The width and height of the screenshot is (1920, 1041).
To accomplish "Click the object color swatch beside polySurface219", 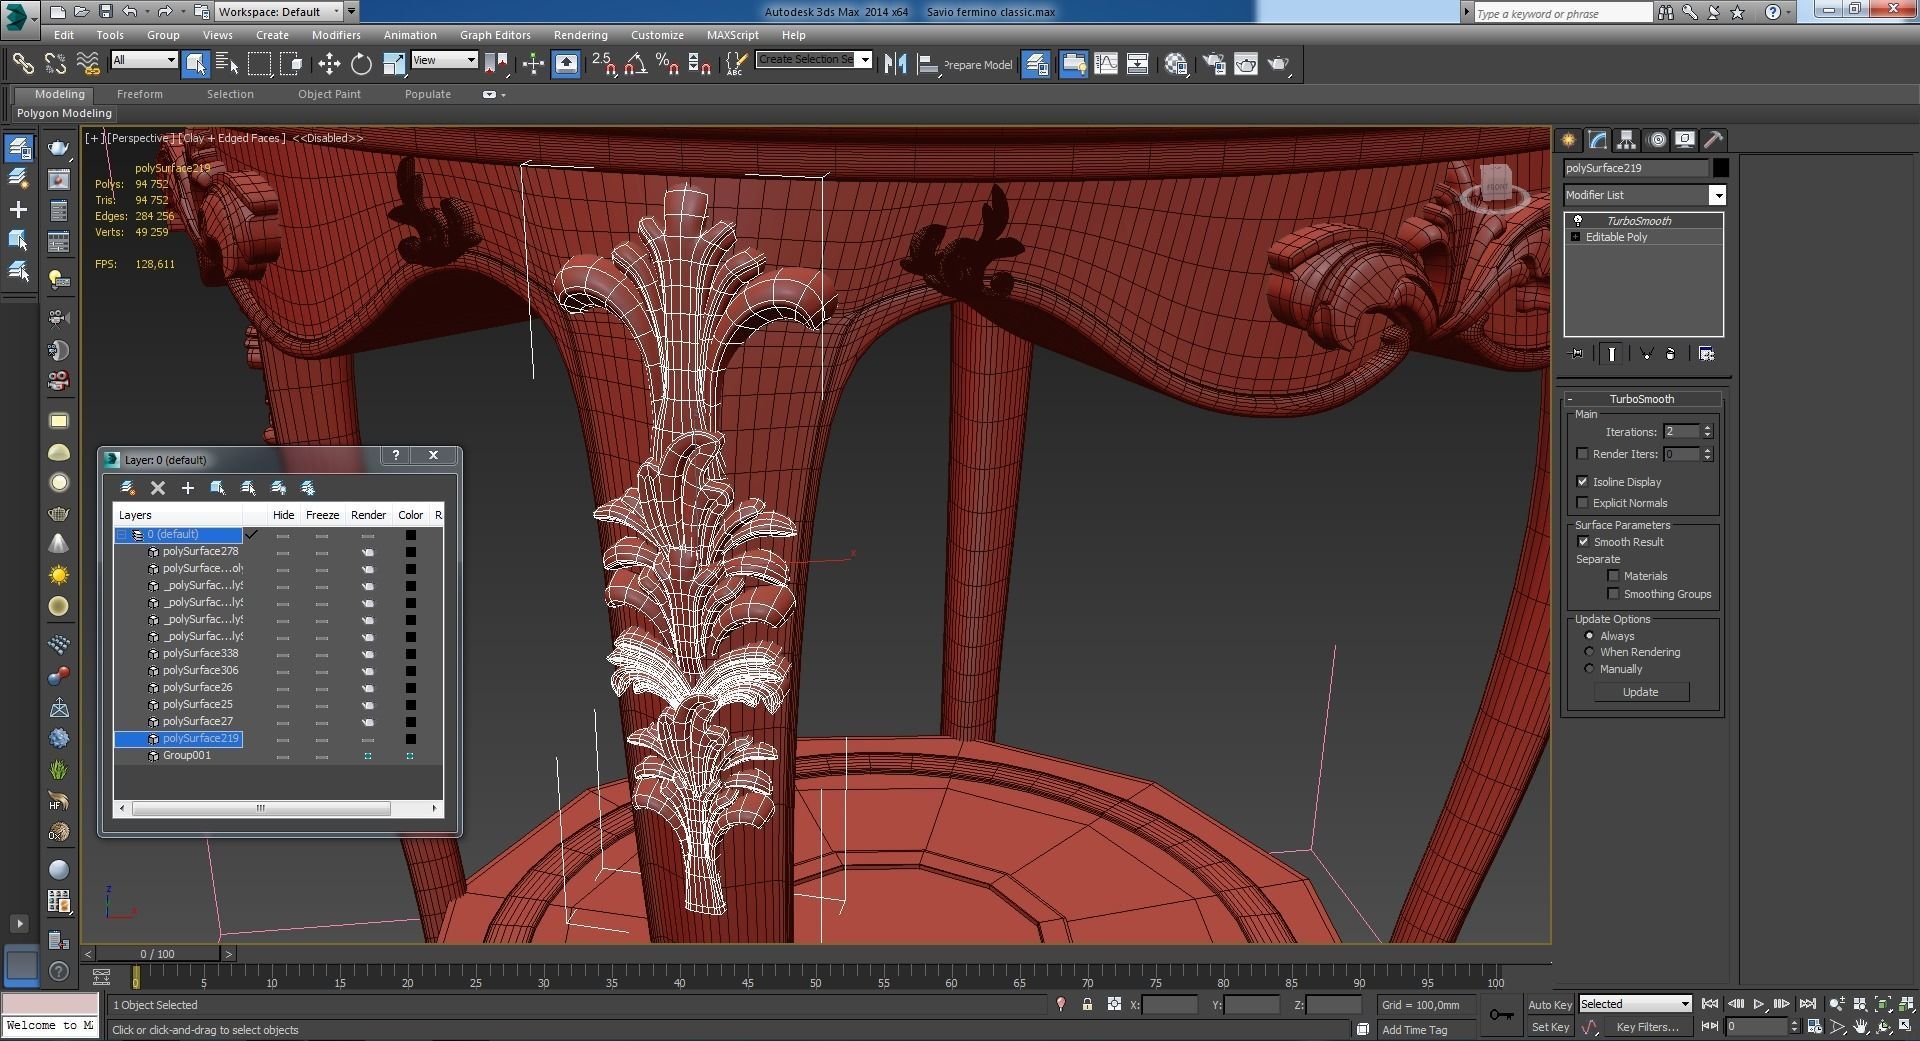I will pos(1720,168).
